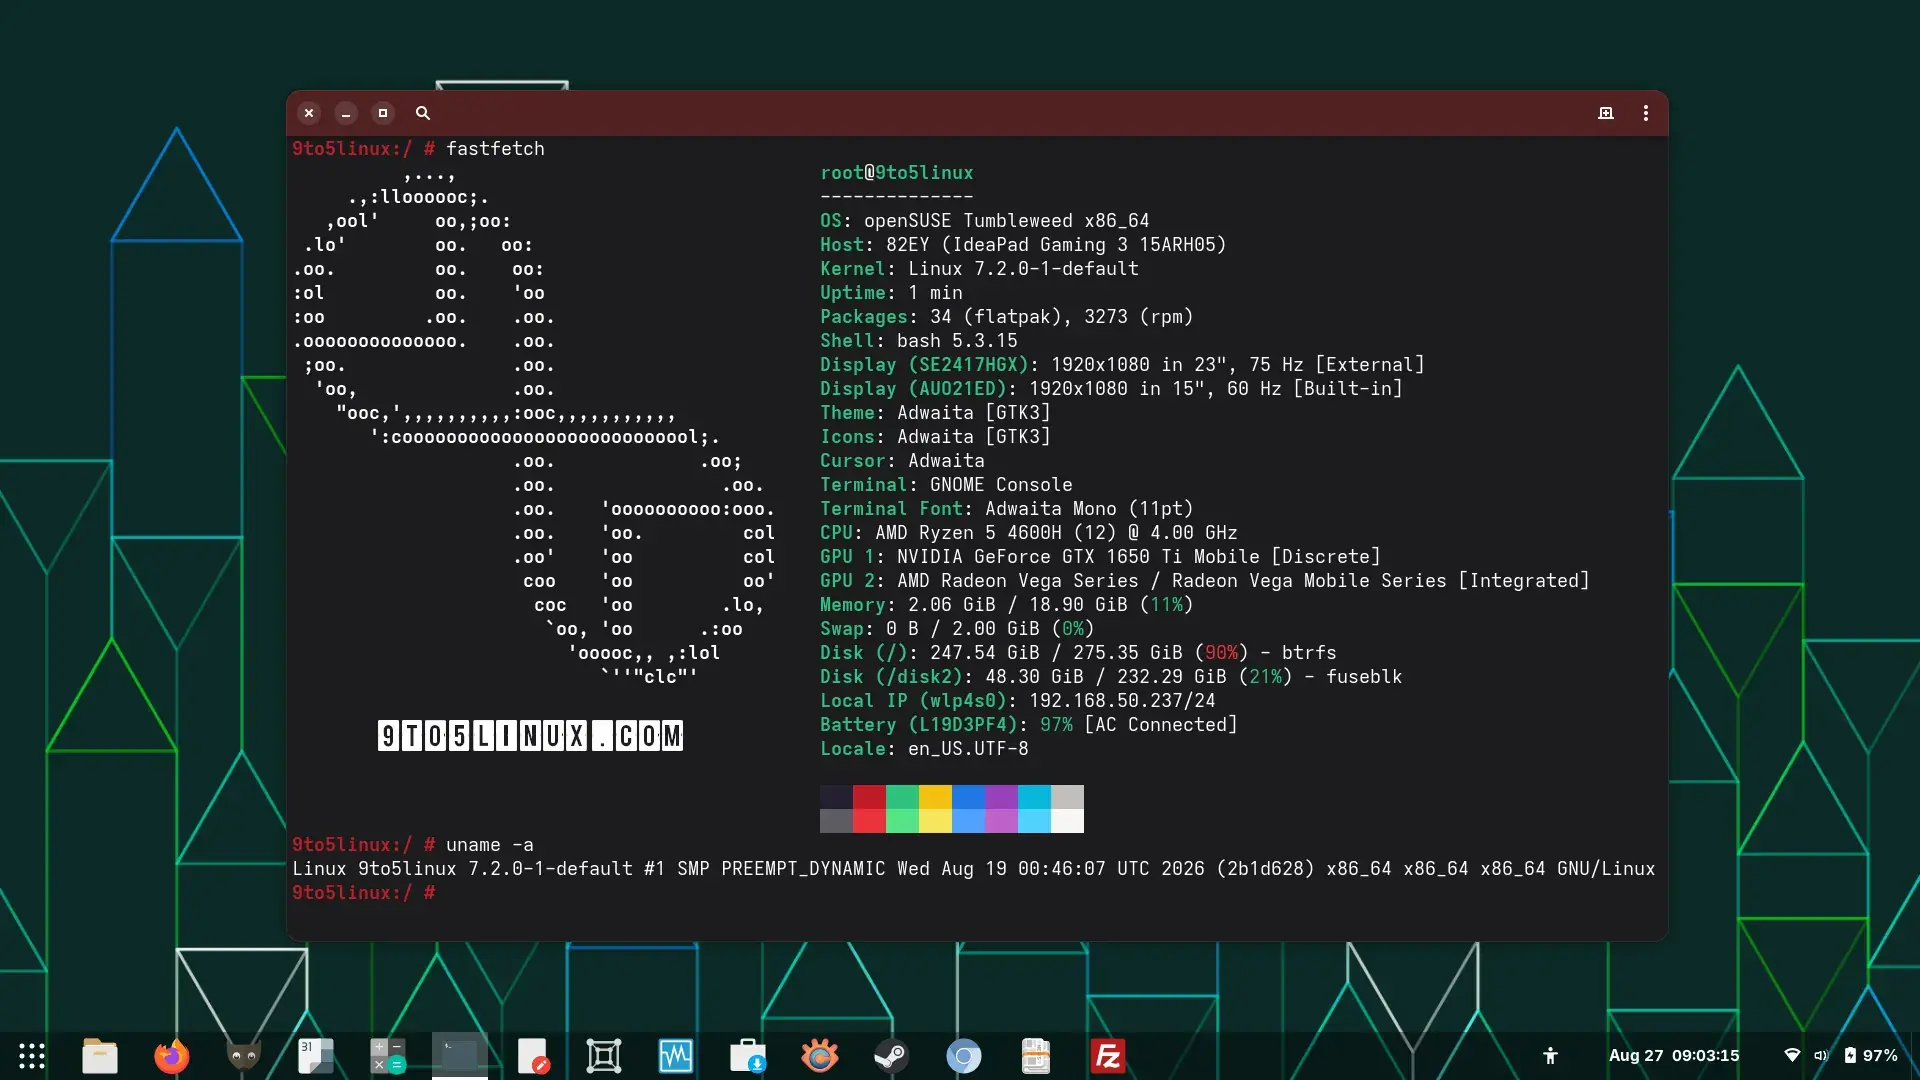Launch the Calculator from the dock
Image resolution: width=1920 pixels, height=1080 pixels.
pyautogui.click(x=388, y=1056)
